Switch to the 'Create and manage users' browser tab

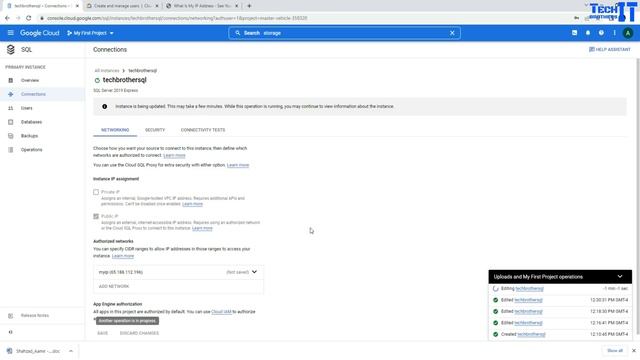pyautogui.click(x=122, y=6)
